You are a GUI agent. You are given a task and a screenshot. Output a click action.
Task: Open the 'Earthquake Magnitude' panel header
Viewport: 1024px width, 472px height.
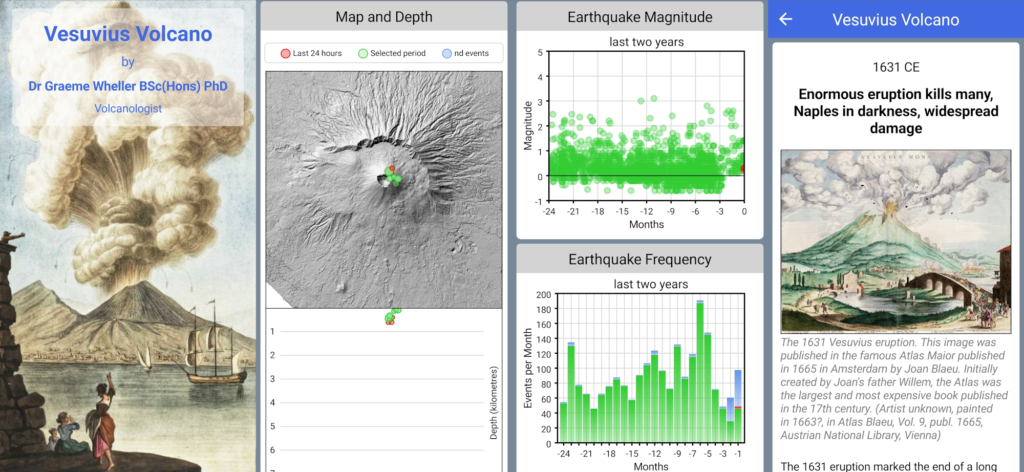pyautogui.click(x=639, y=16)
